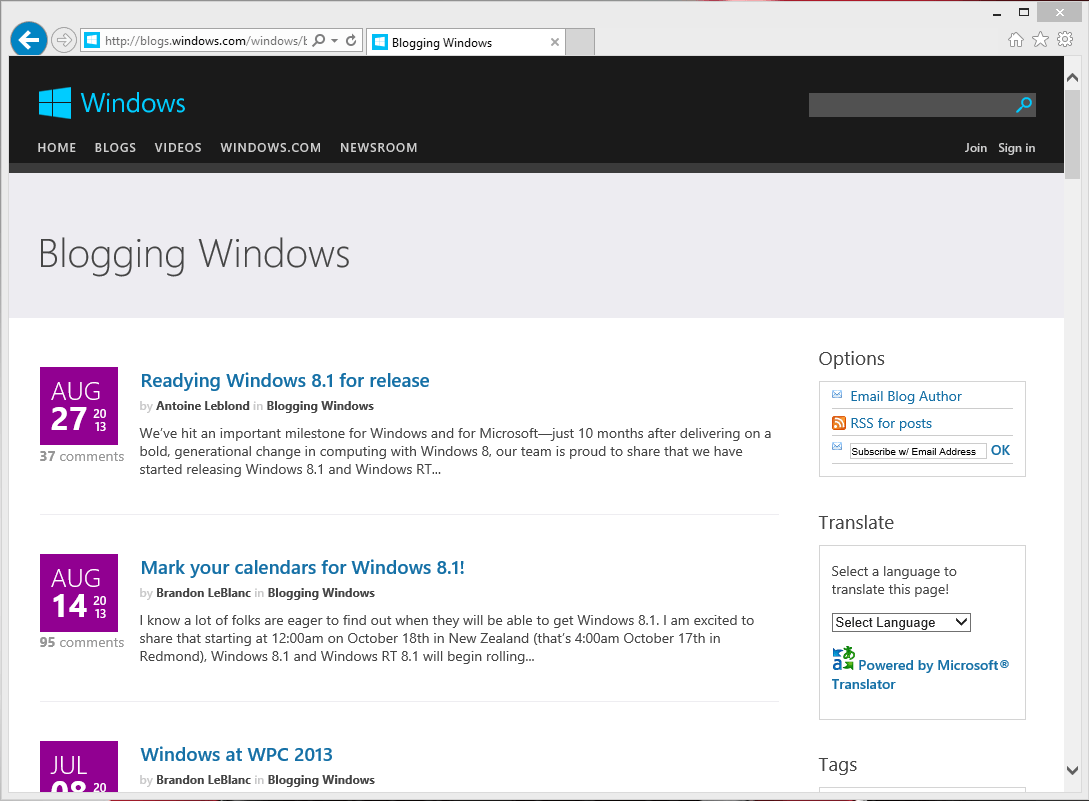This screenshot has height=801, width=1089.
Task: Click the Microsoft Translator logo icon
Action: tap(843, 659)
